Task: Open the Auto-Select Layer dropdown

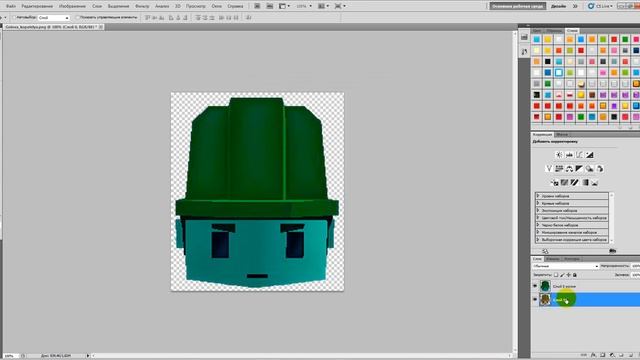Action: (53, 18)
